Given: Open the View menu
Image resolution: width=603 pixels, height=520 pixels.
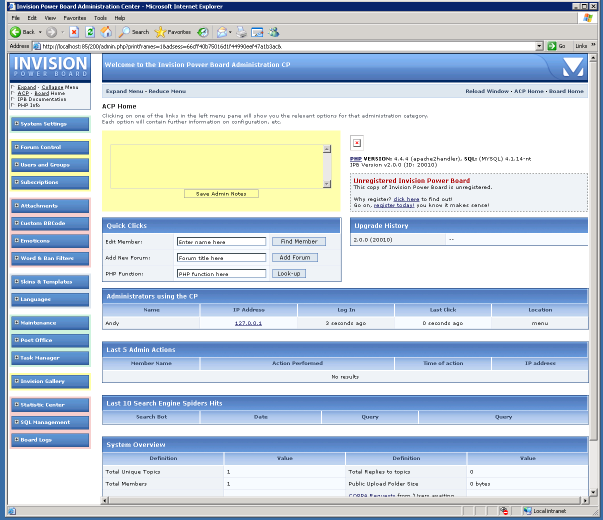Looking at the screenshot, I should pos(49,18).
